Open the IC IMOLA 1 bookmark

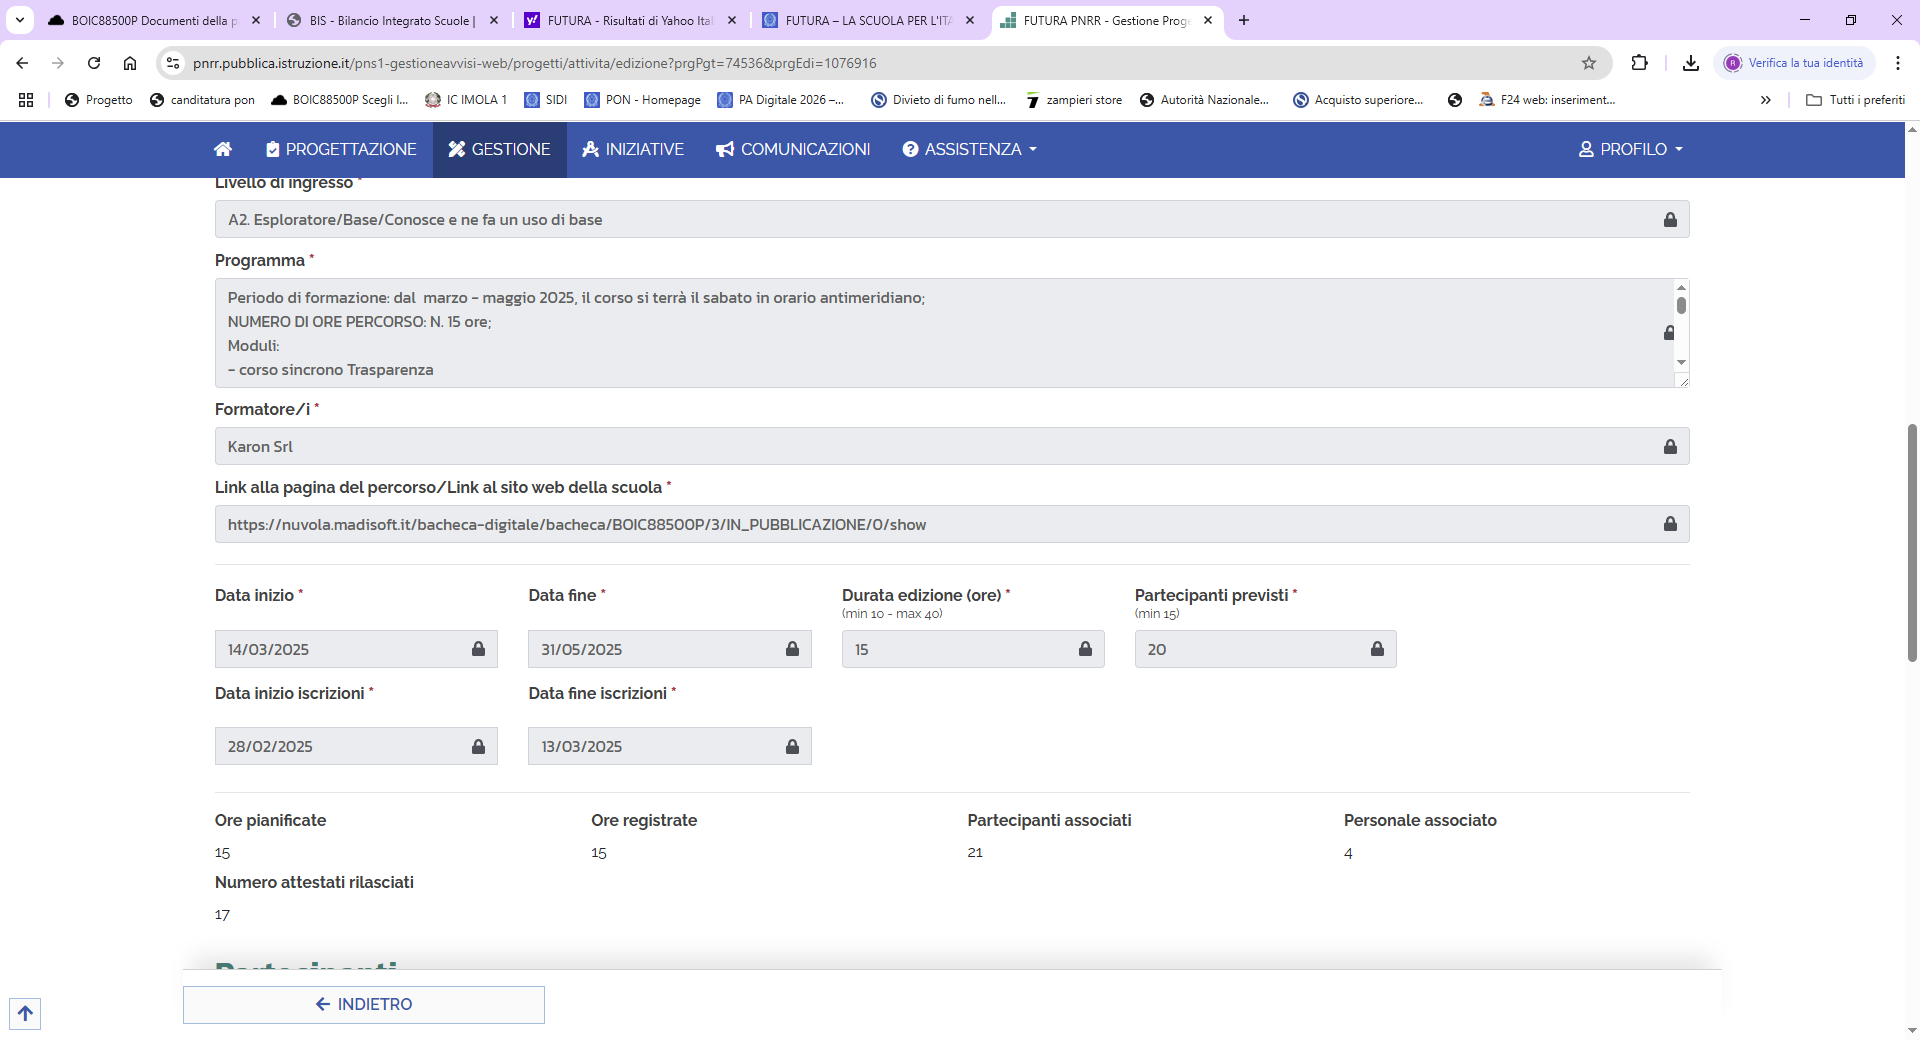tap(466, 100)
